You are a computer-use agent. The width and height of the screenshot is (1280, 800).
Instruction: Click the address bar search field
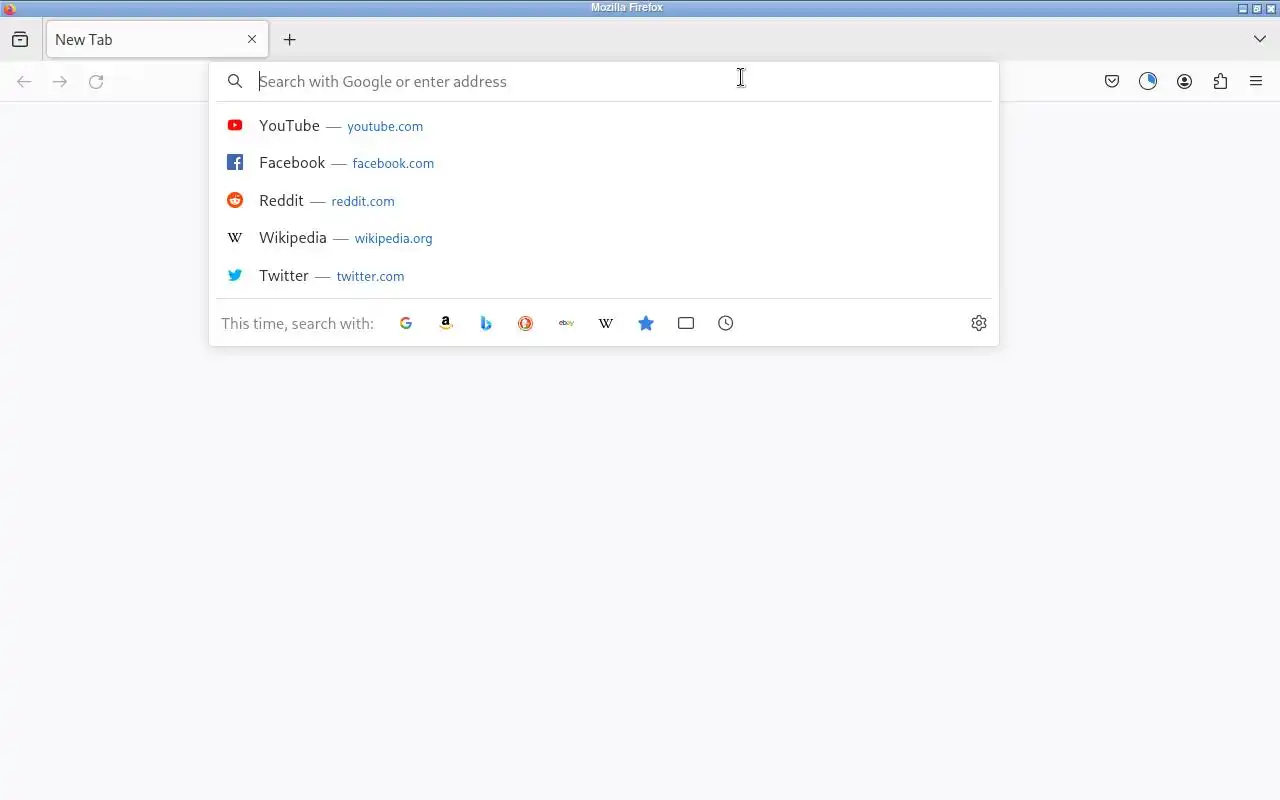(604, 82)
